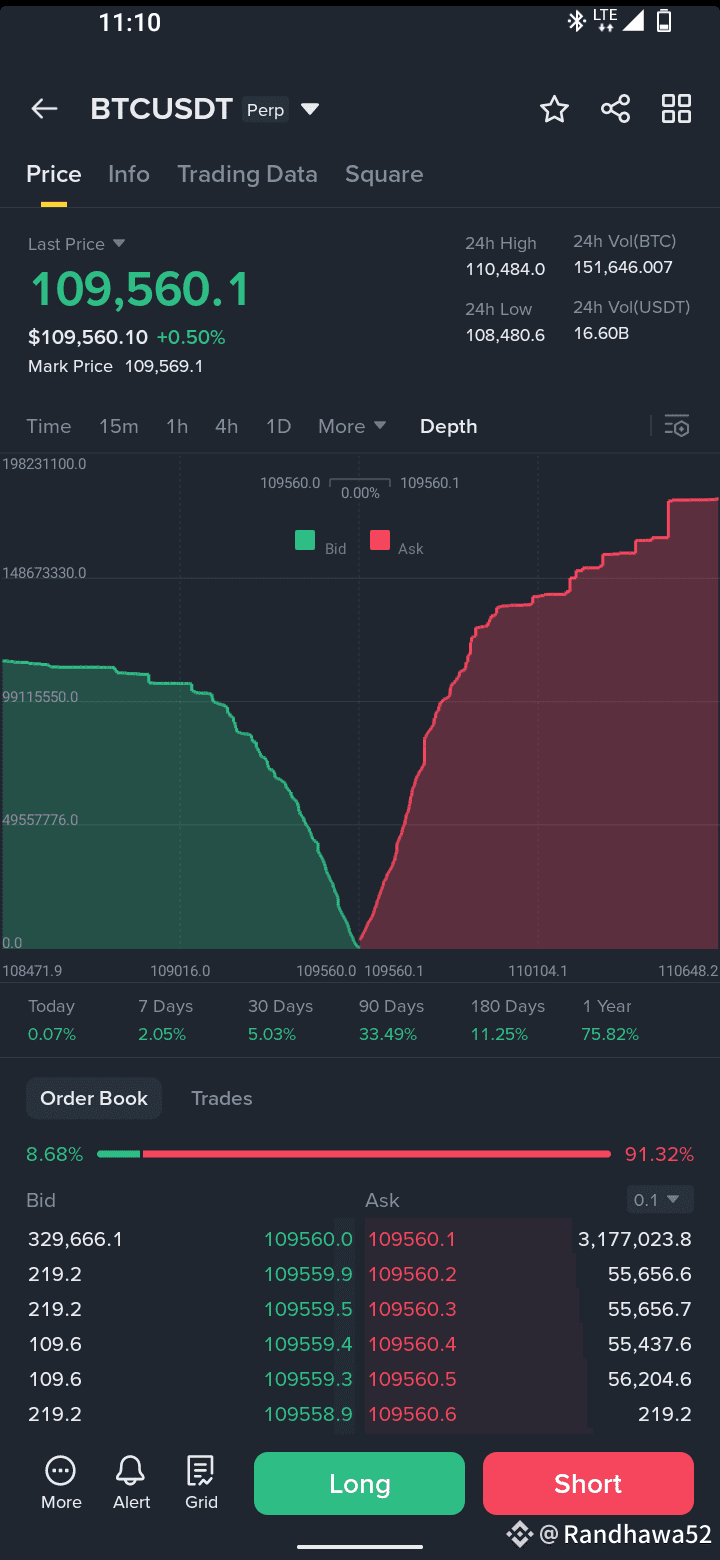The width and height of the screenshot is (720, 1560).
Task: Add BTCUSDT to favorites with star icon
Action: (554, 109)
